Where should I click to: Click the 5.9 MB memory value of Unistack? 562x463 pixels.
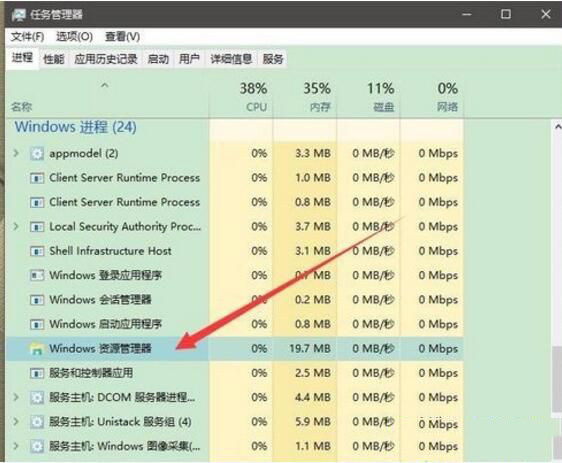click(313, 422)
